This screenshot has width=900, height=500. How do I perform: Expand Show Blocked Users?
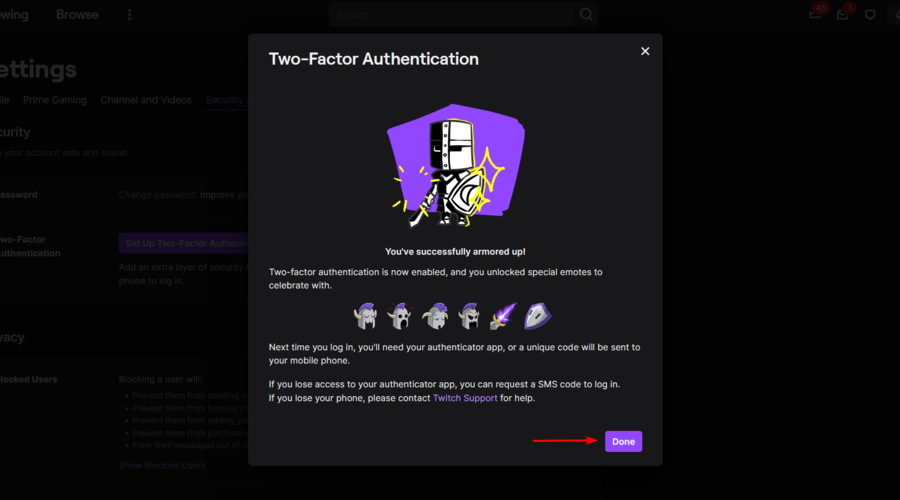pos(162,465)
